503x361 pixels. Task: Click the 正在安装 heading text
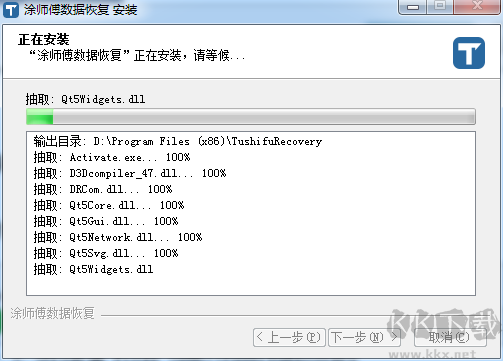[x=44, y=40]
